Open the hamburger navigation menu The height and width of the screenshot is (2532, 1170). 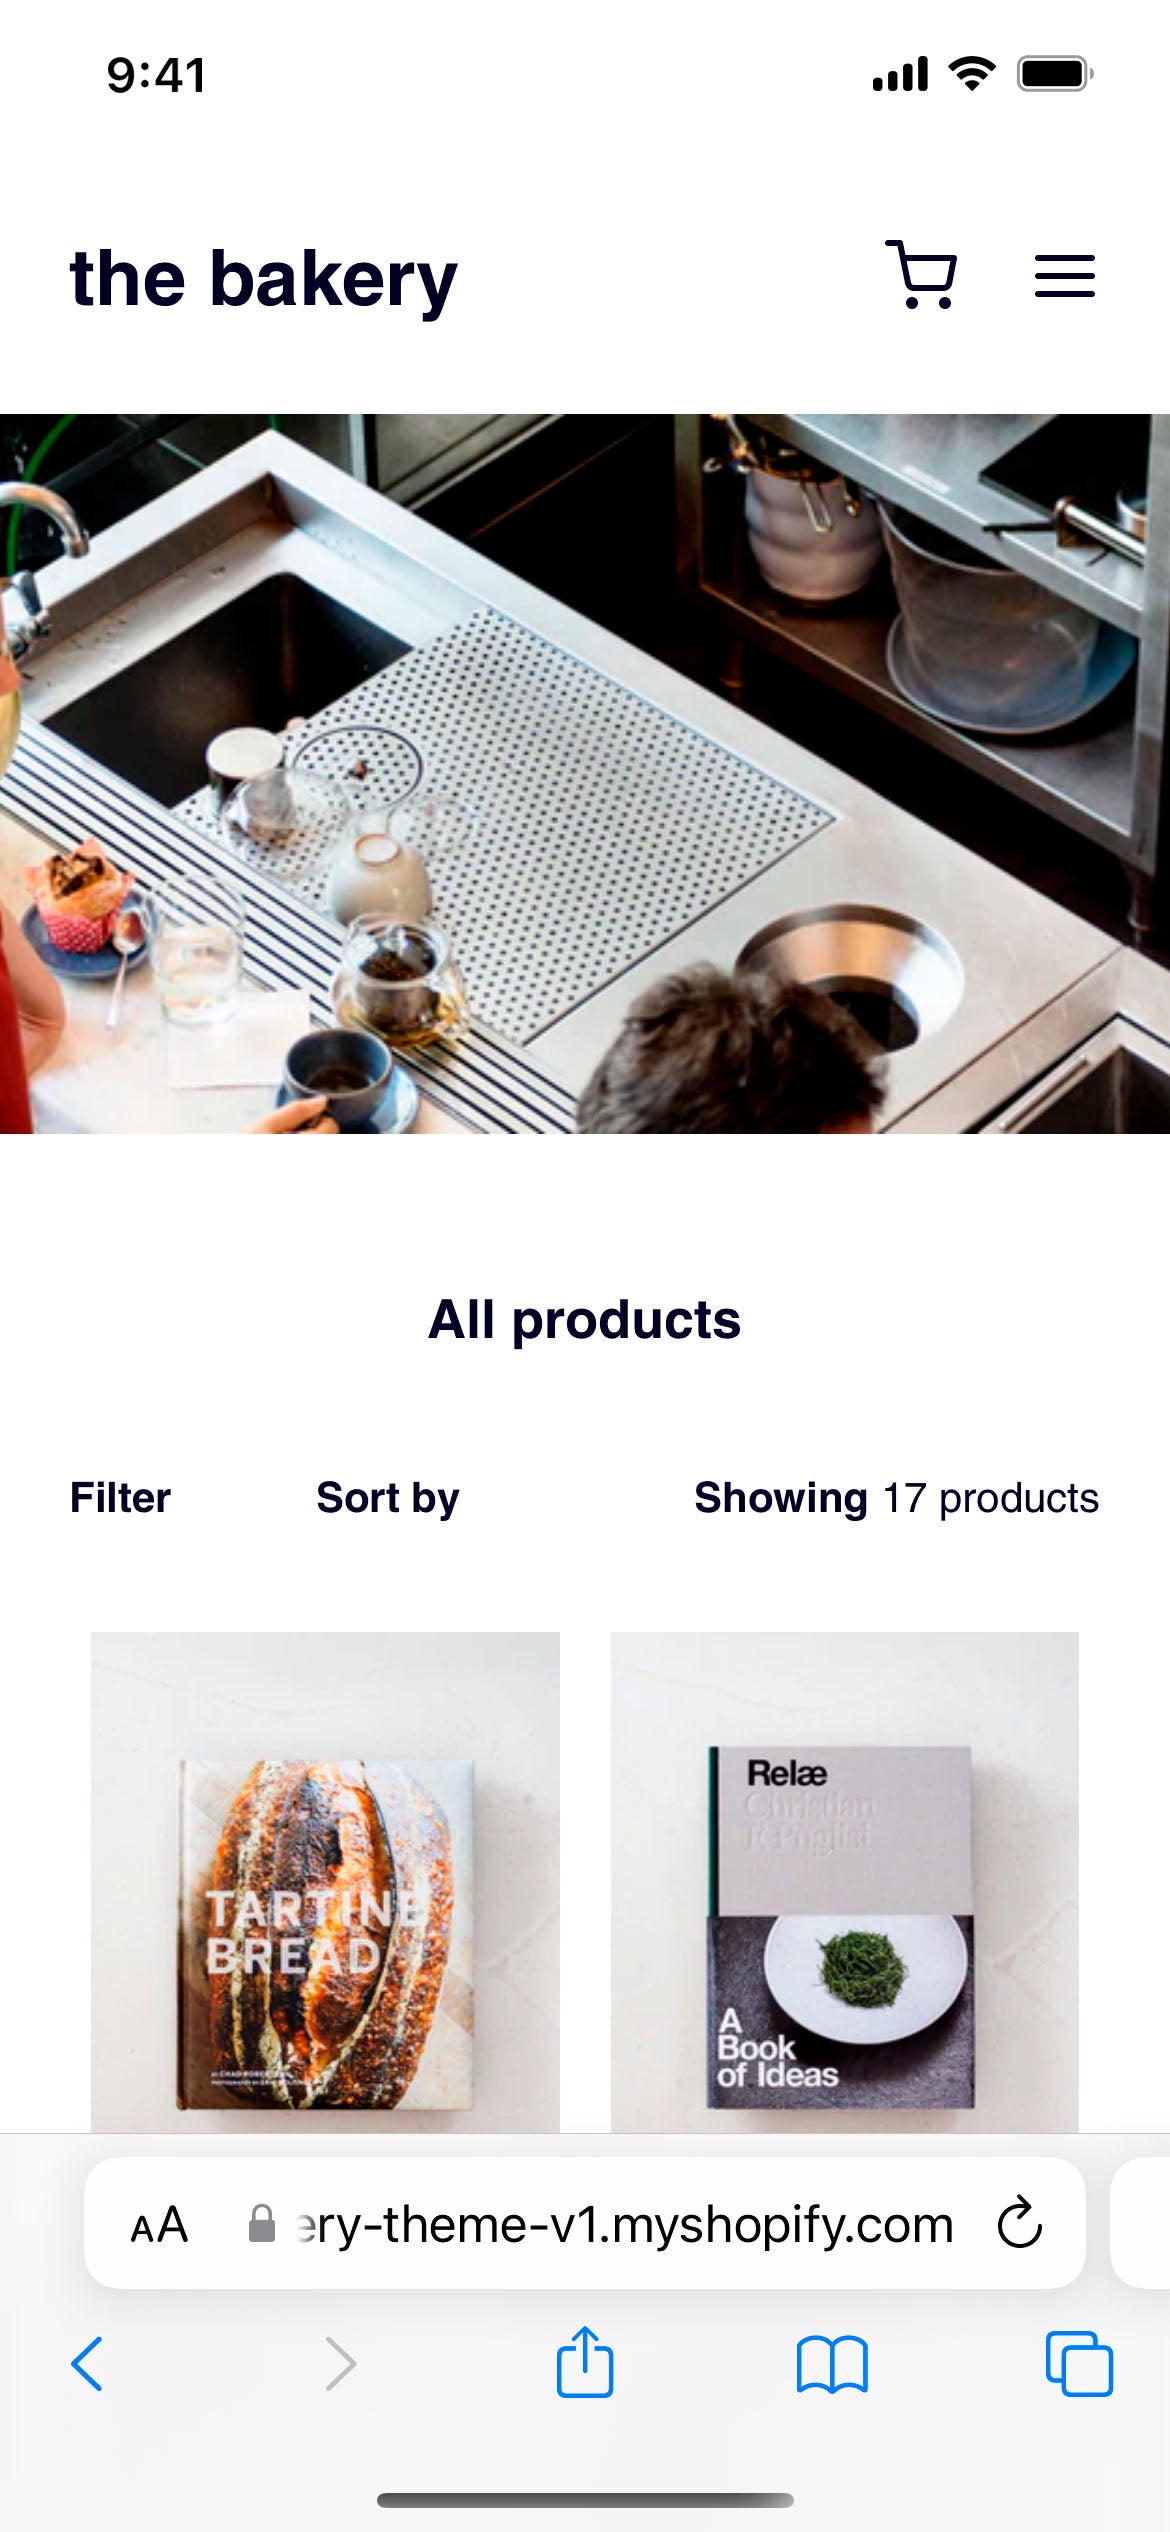click(x=1064, y=276)
